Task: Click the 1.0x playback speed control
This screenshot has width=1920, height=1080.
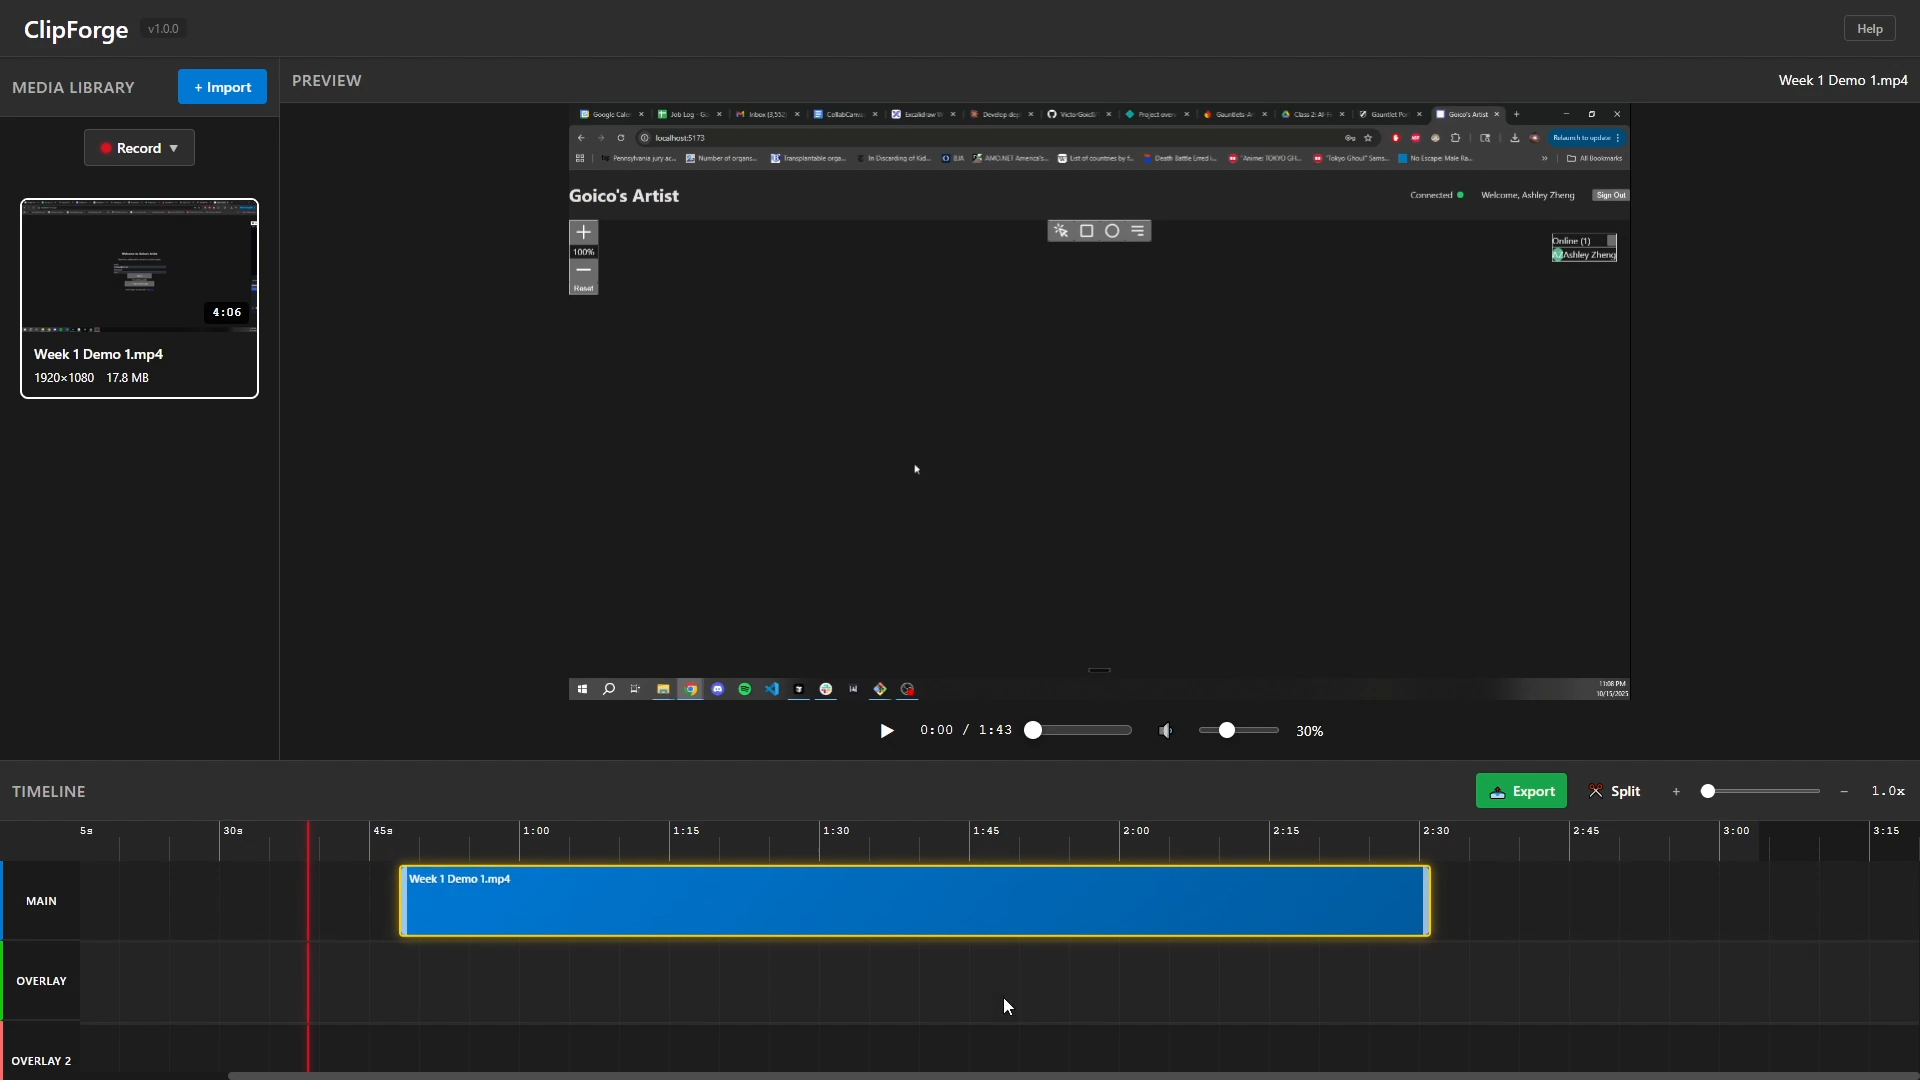Action: pos(1888,791)
